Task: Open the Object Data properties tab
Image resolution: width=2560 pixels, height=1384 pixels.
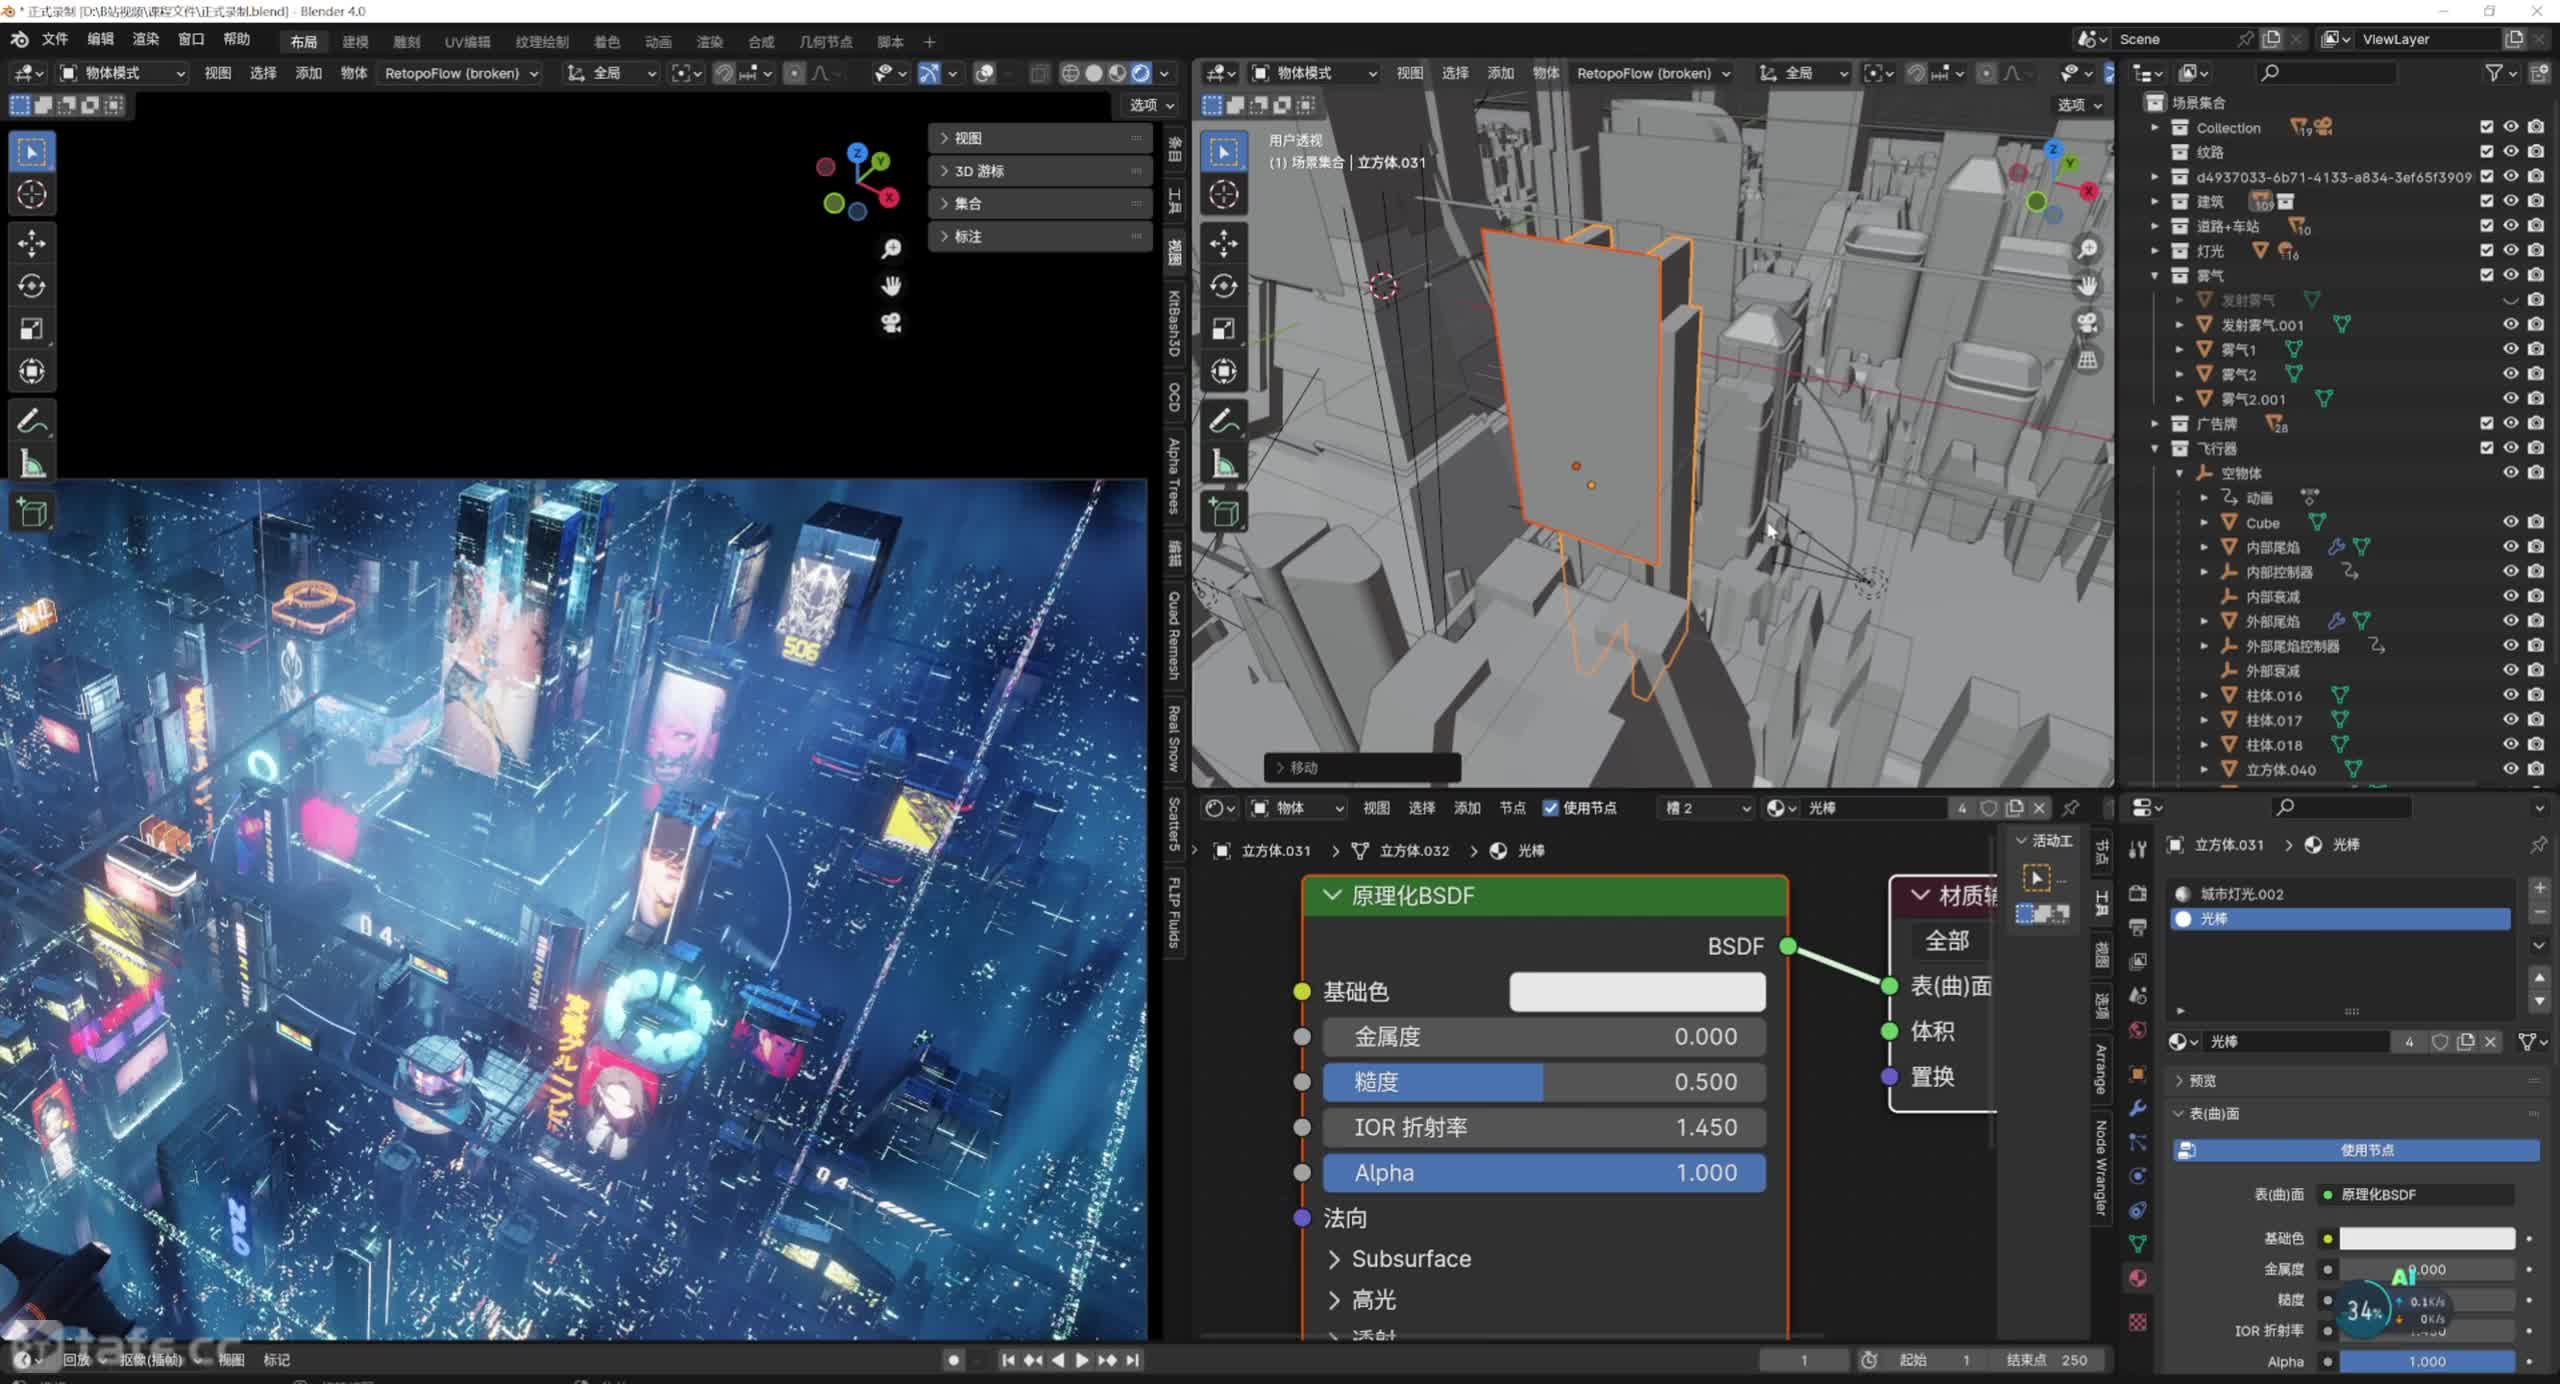Action: 2138,1244
